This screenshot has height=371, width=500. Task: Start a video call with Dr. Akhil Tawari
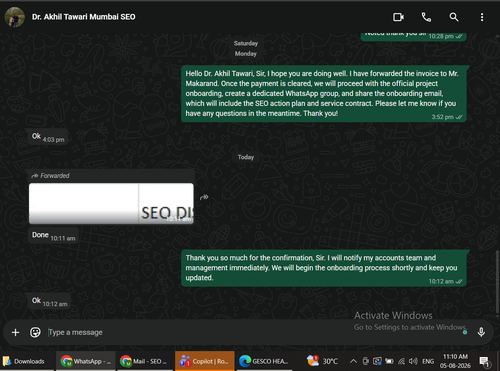click(398, 17)
